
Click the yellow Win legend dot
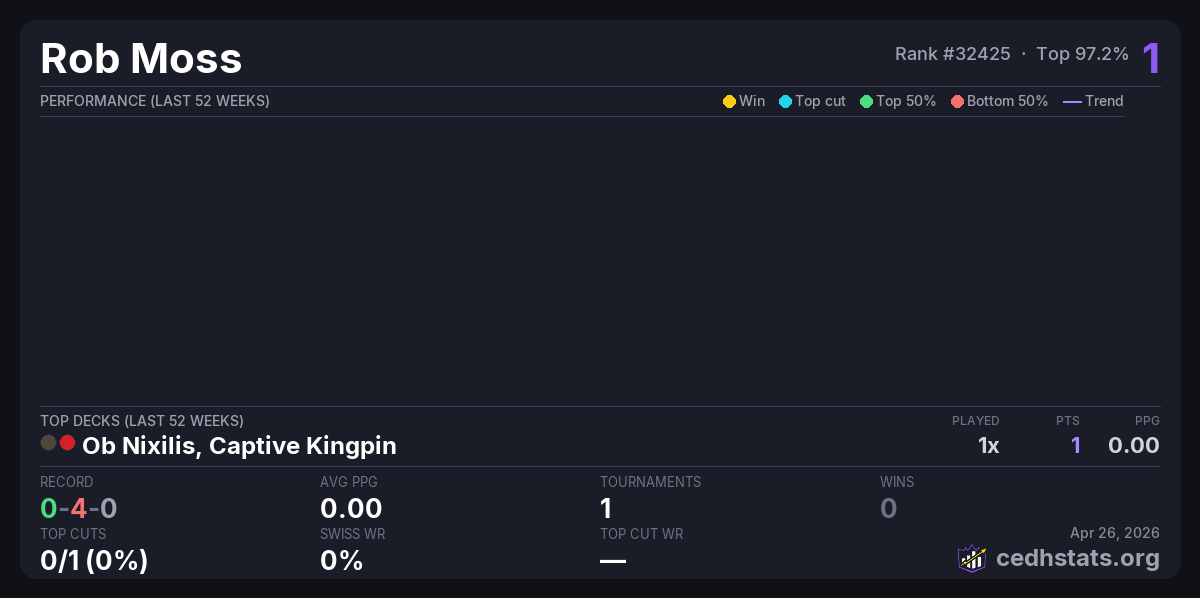(x=729, y=101)
